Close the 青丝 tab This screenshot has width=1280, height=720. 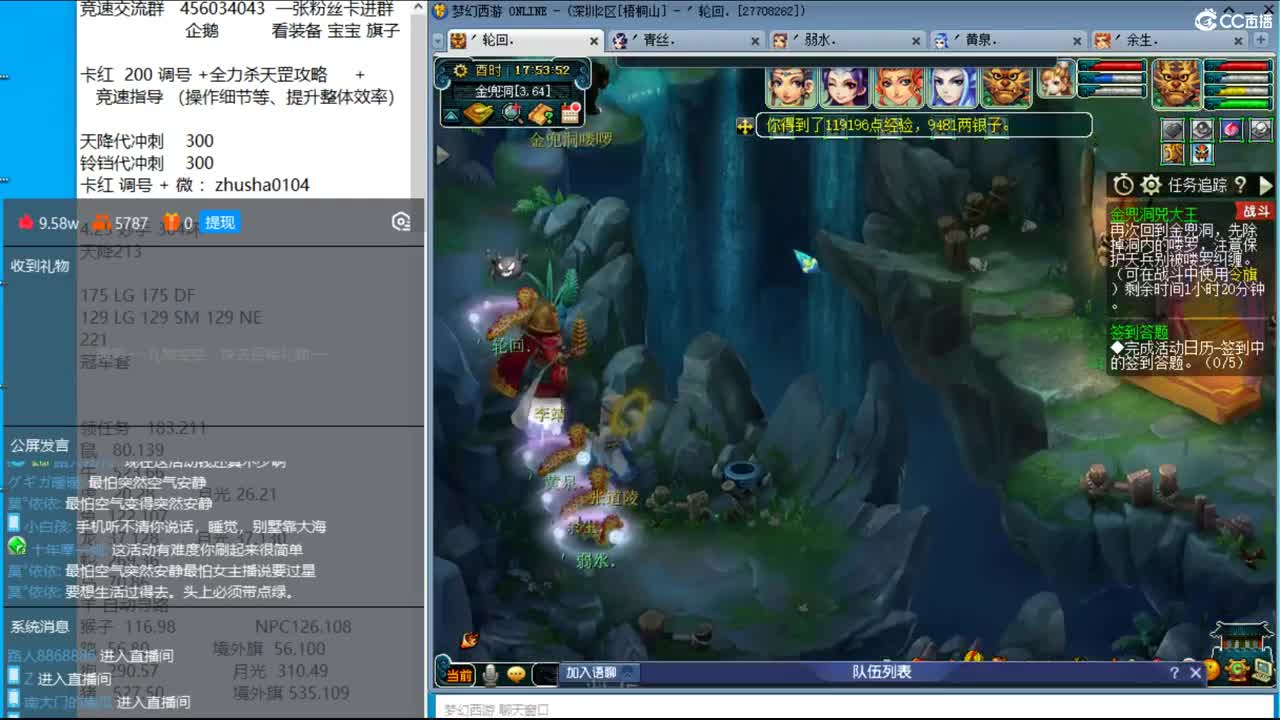coord(755,41)
